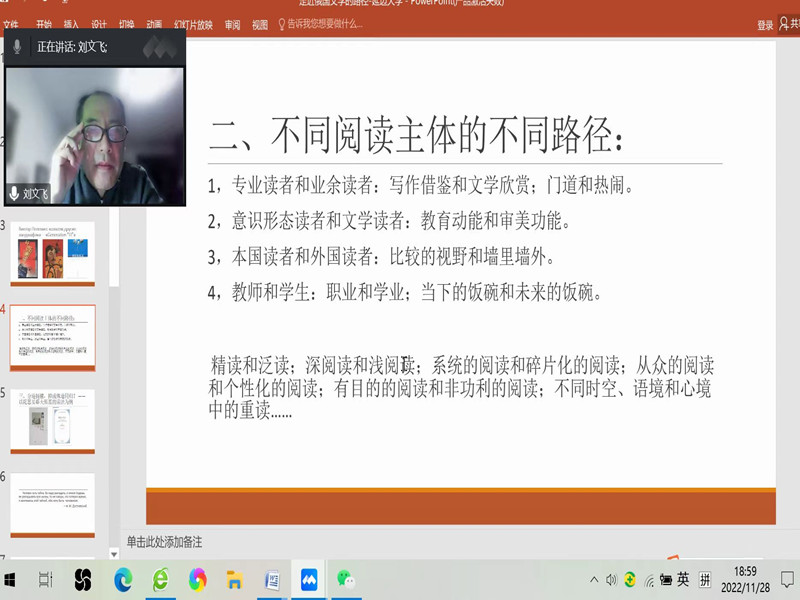Open Tencent Meeting from the taskbar

(x=309, y=579)
